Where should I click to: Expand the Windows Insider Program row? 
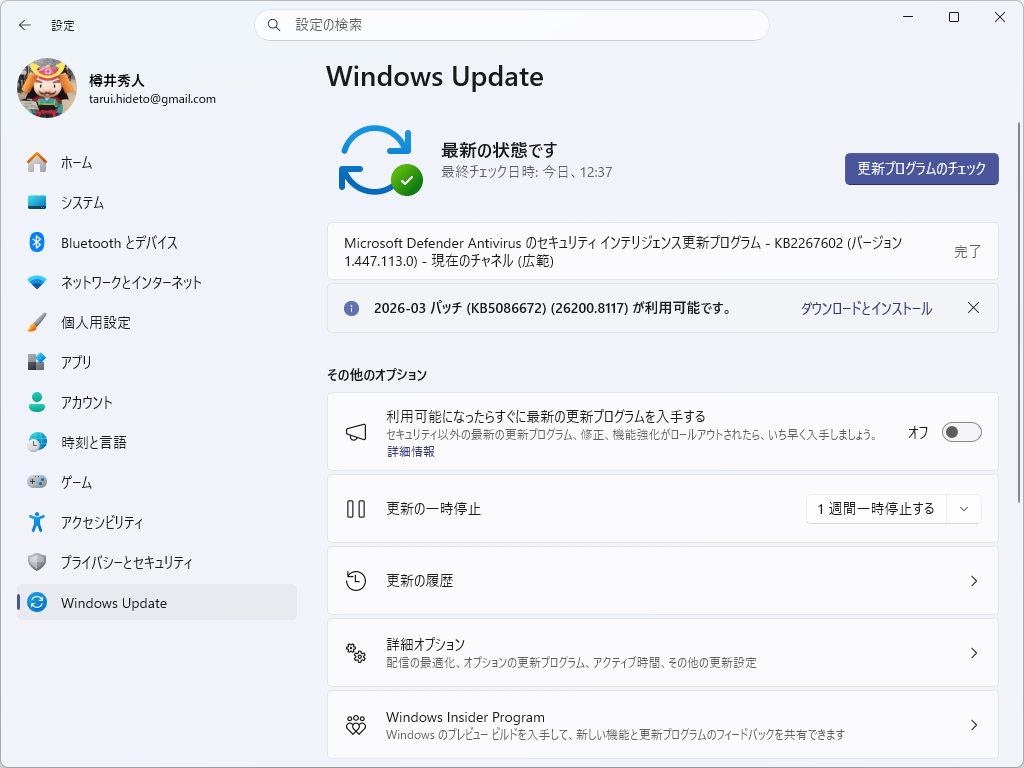973,725
